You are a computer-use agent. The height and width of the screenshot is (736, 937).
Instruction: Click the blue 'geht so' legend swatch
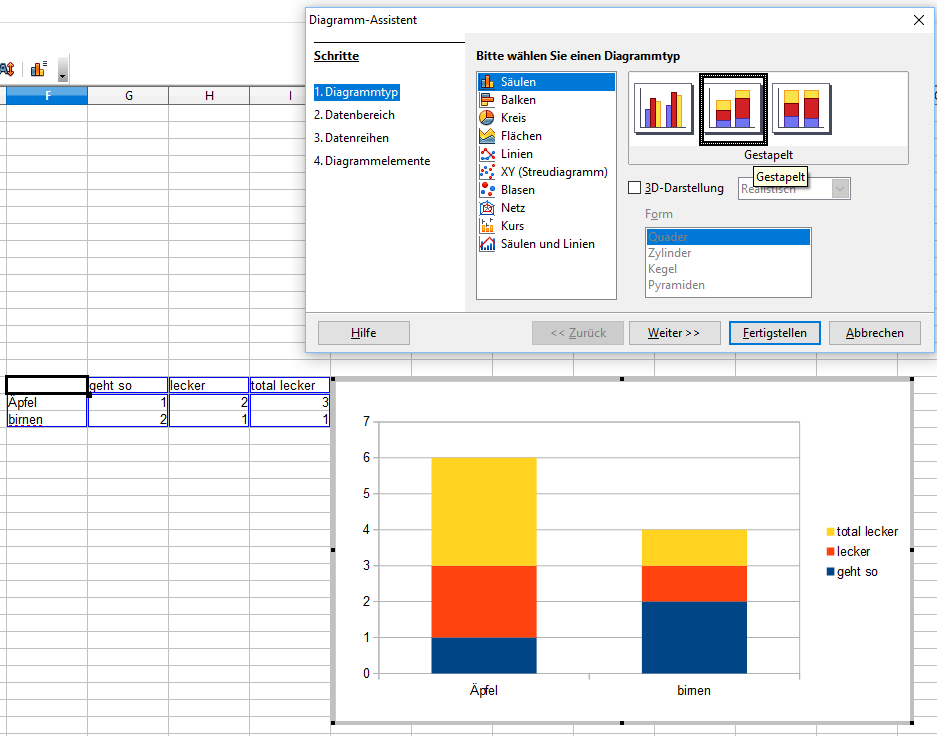[x=831, y=572]
